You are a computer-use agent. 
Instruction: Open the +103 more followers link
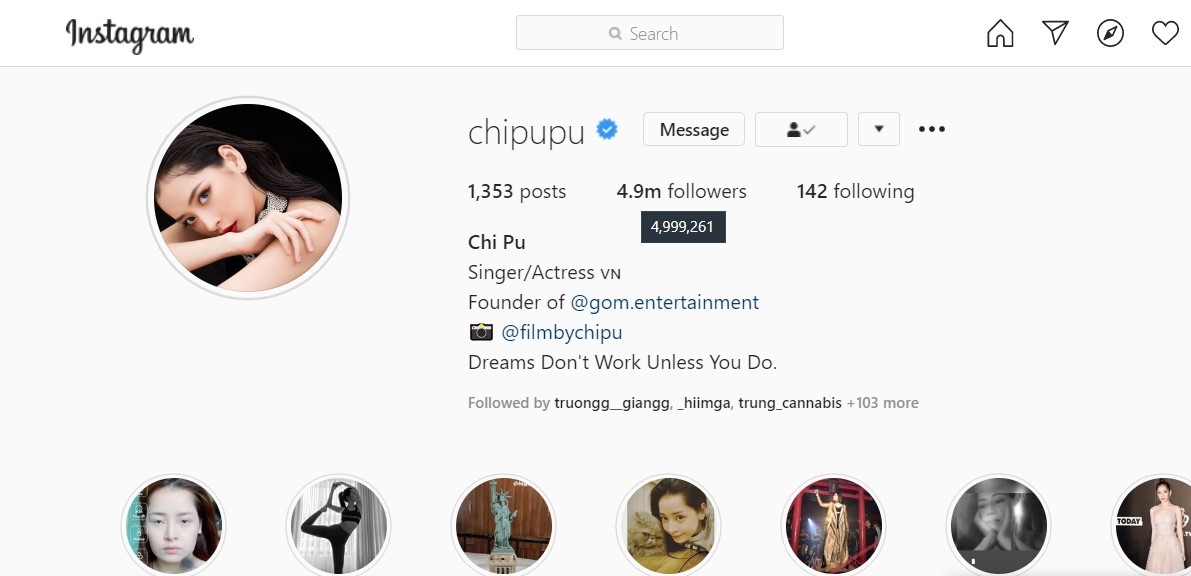coord(883,403)
